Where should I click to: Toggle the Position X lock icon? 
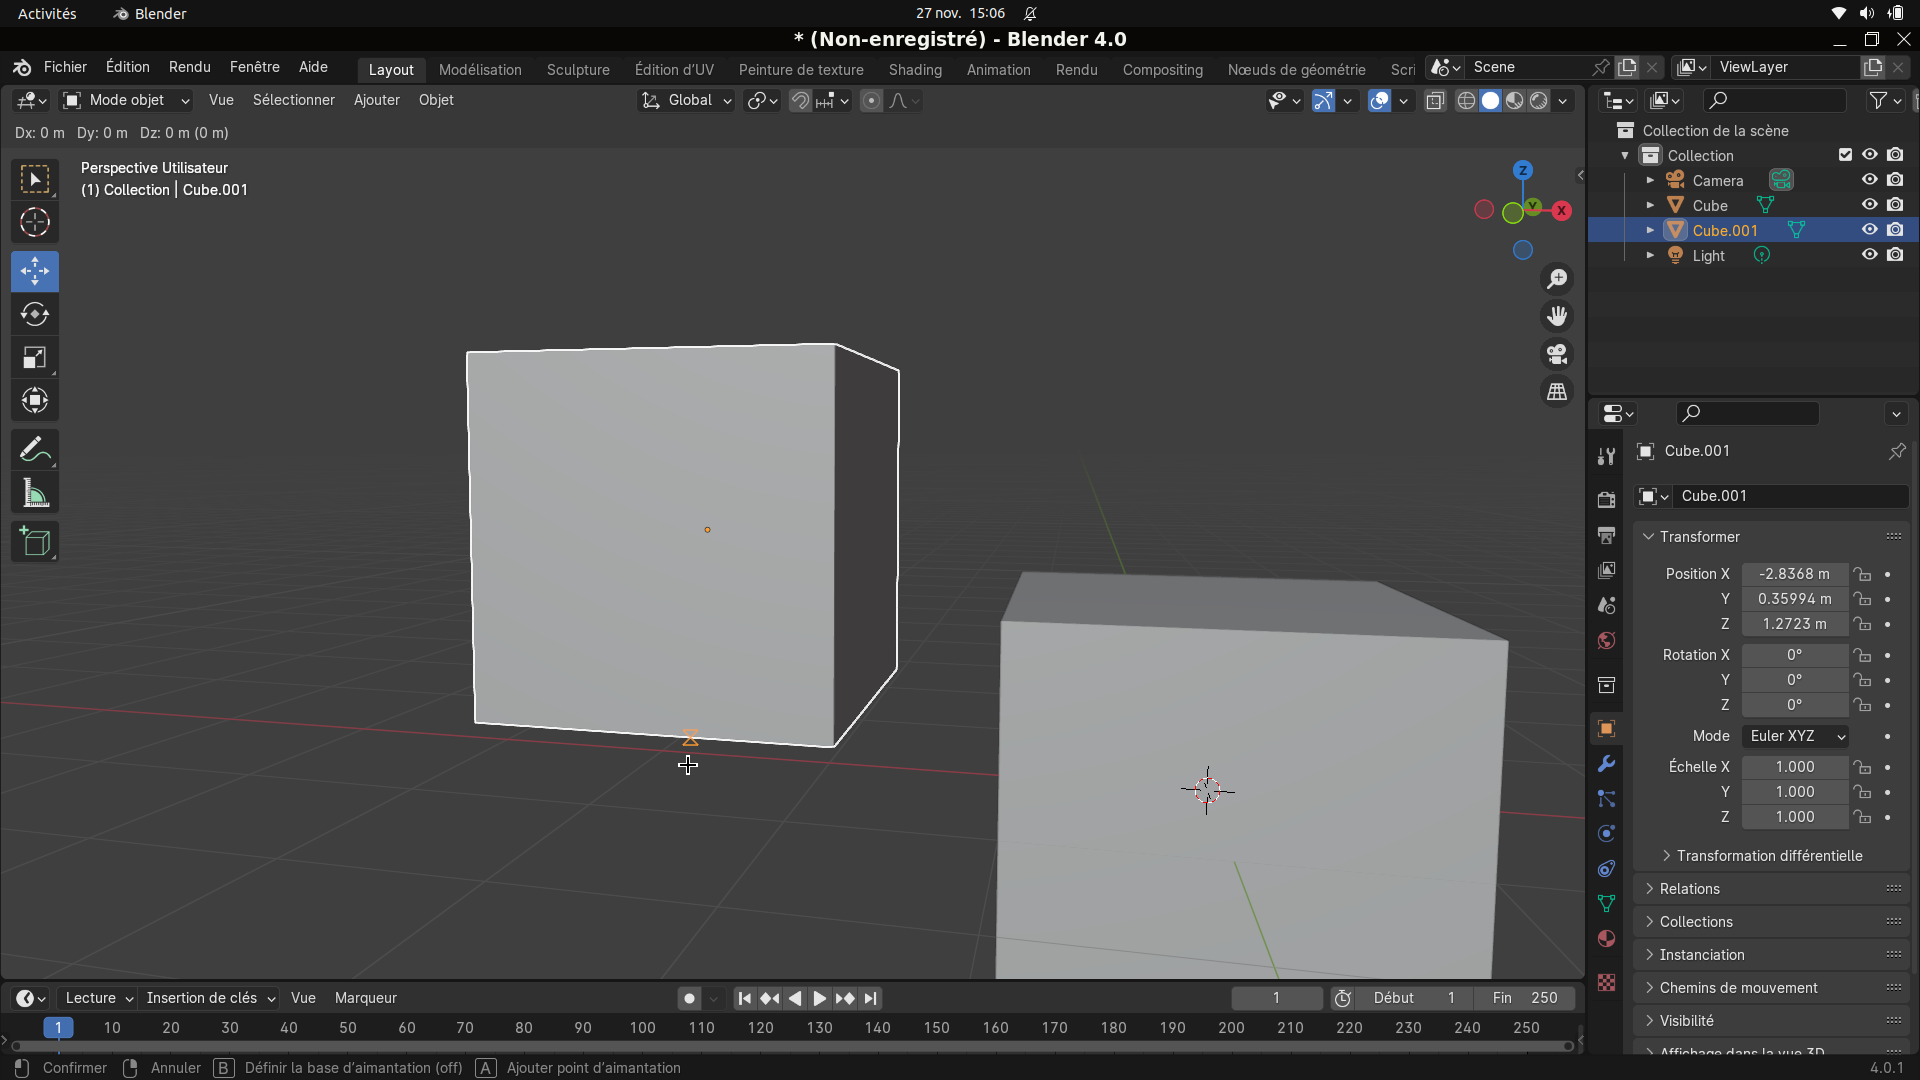tap(1862, 574)
